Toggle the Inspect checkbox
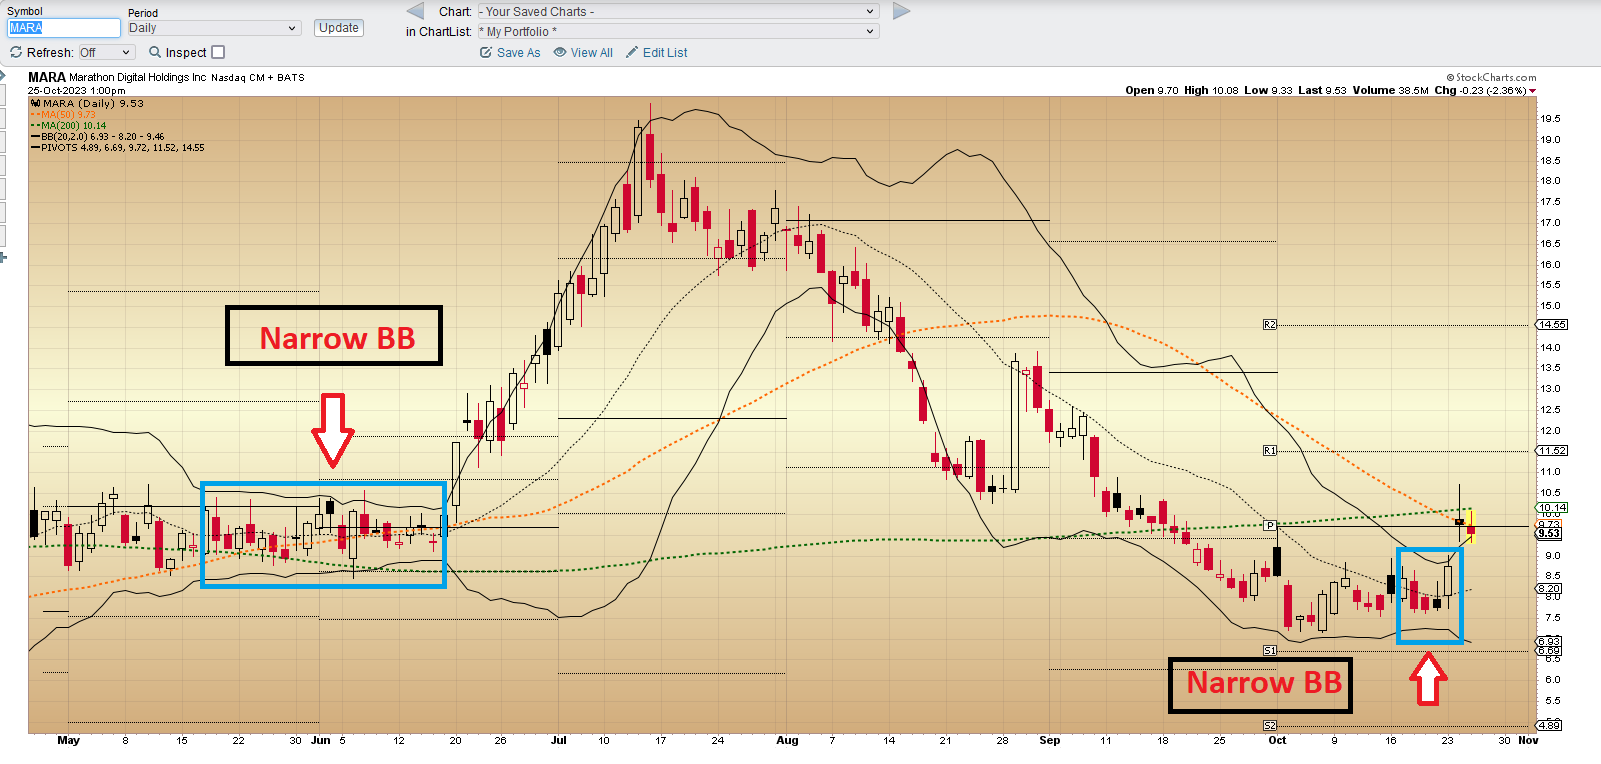The width and height of the screenshot is (1601, 764). point(218,52)
